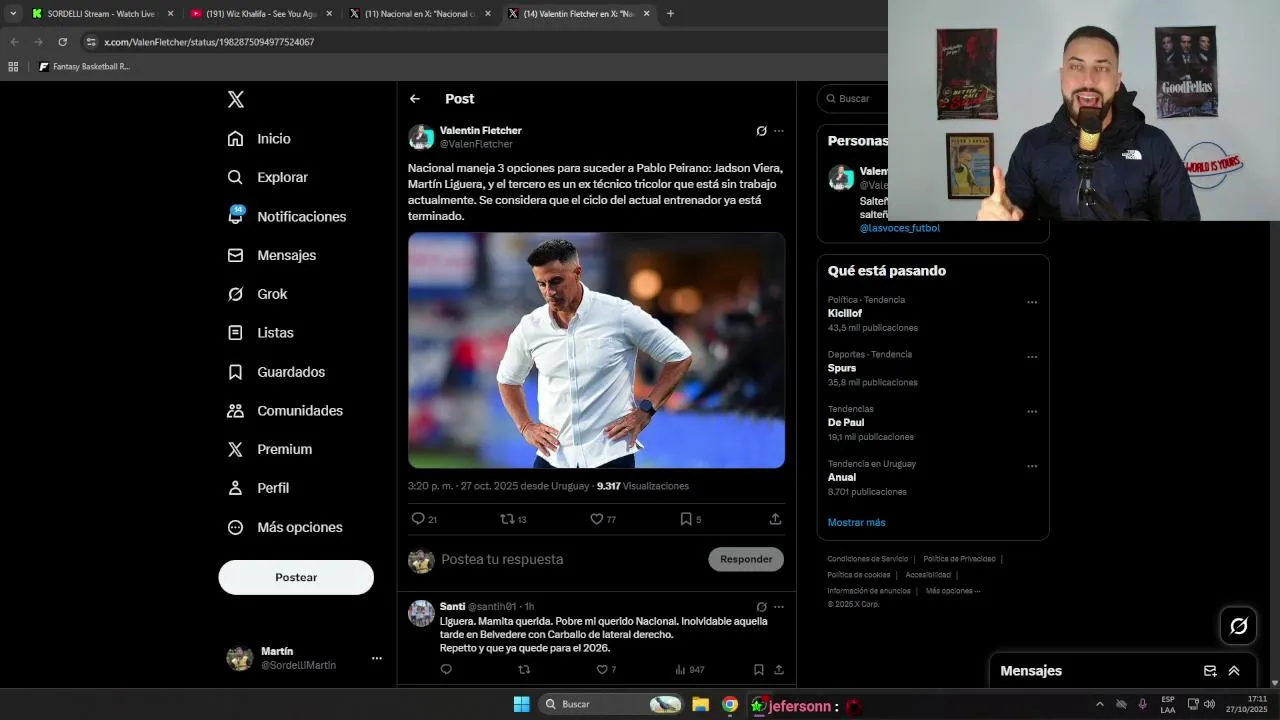This screenshot has height=720, width=1280.
Task: Open Listas in the sidebar
Action: (260, 333)
